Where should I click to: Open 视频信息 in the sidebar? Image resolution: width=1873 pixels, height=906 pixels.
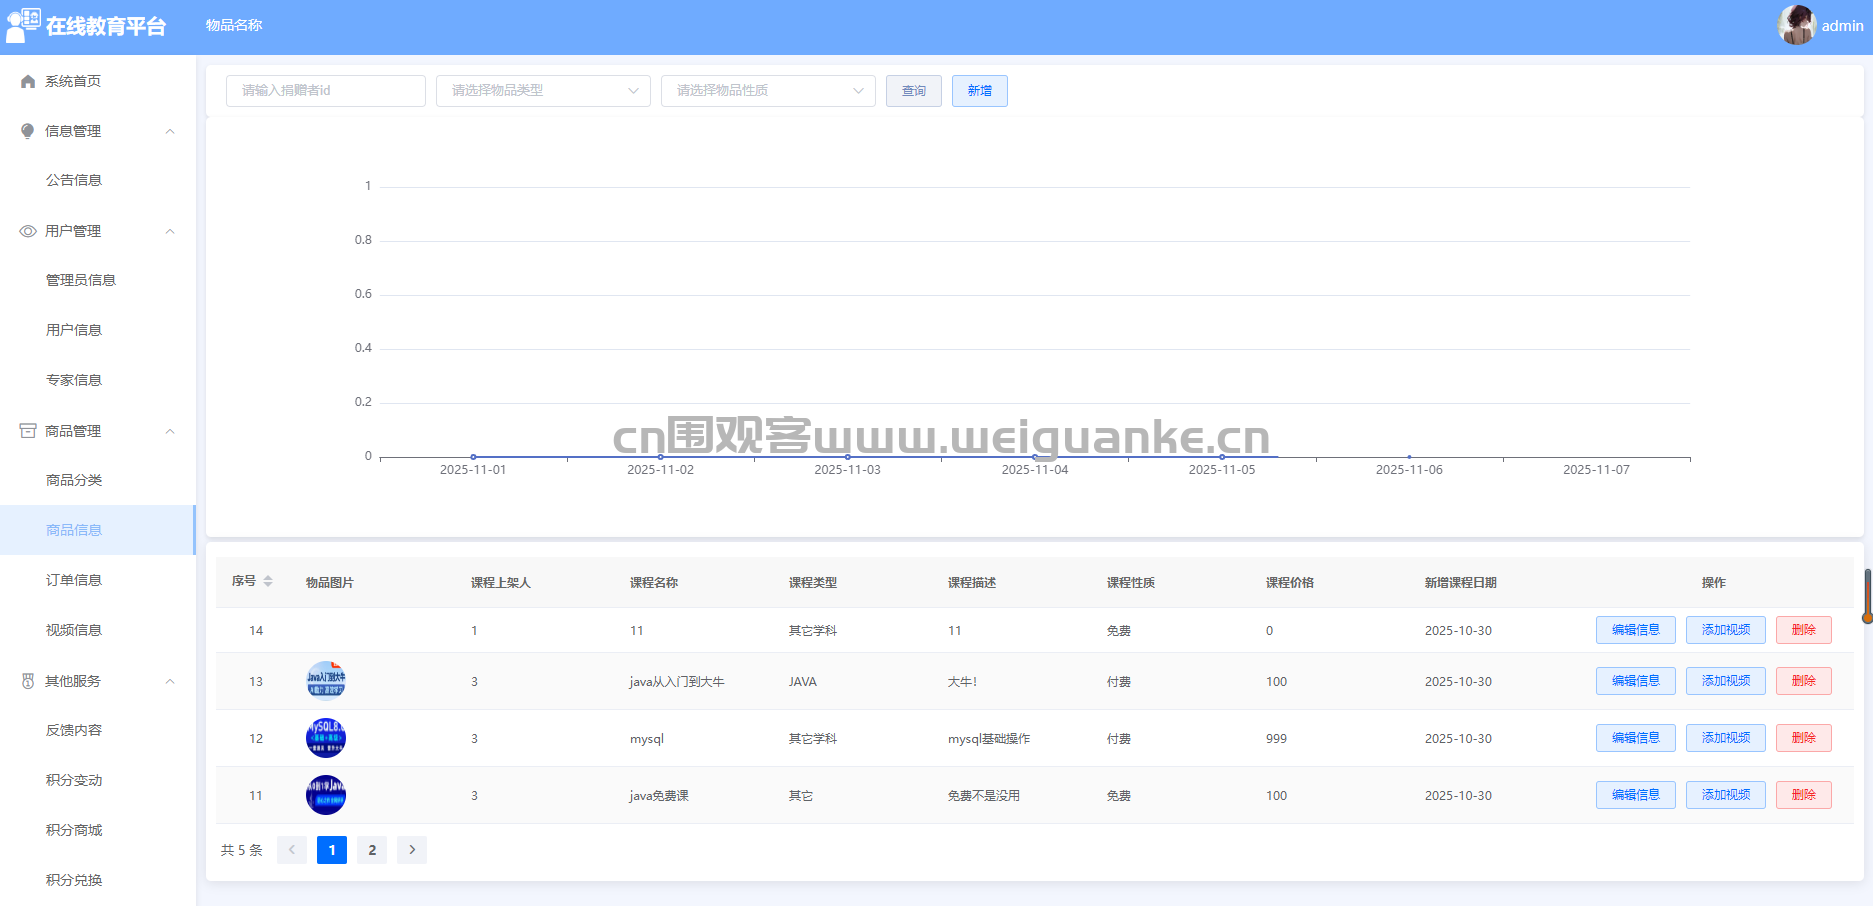(74, 630)
